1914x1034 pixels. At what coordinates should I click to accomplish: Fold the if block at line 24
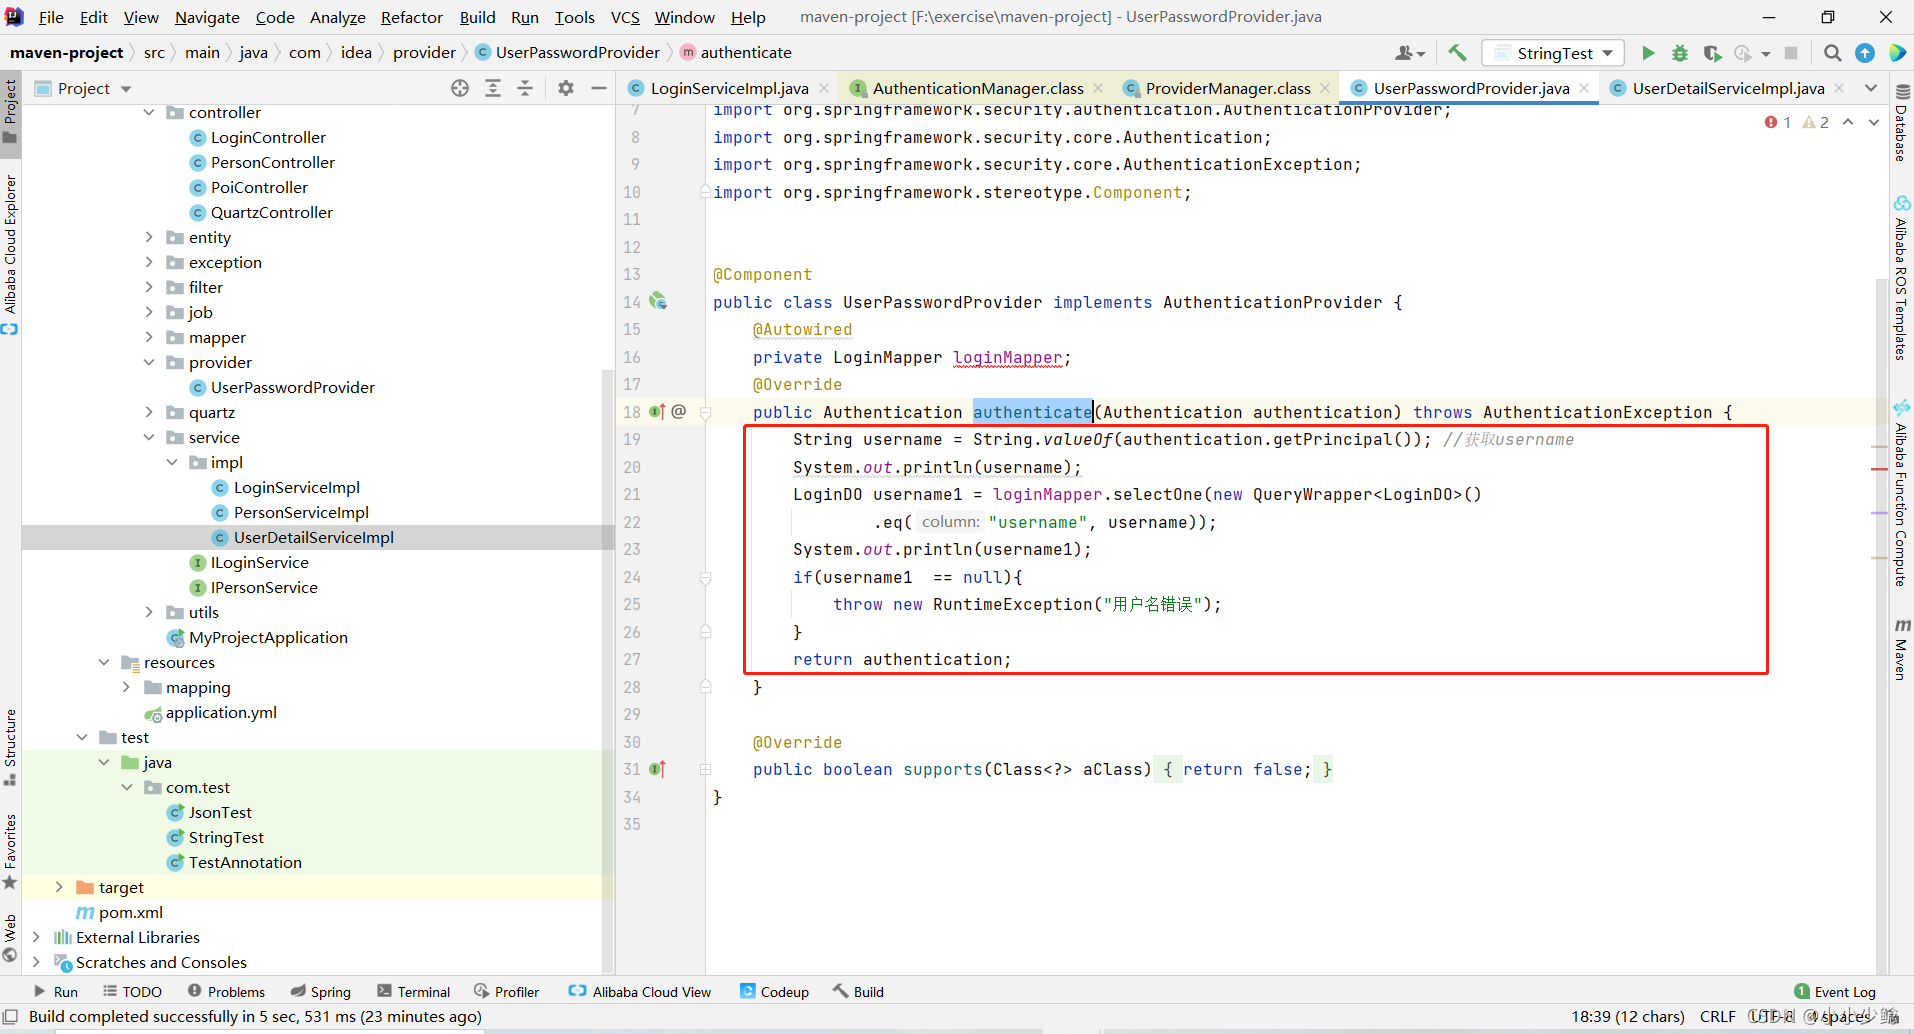(x=705, y=577)
